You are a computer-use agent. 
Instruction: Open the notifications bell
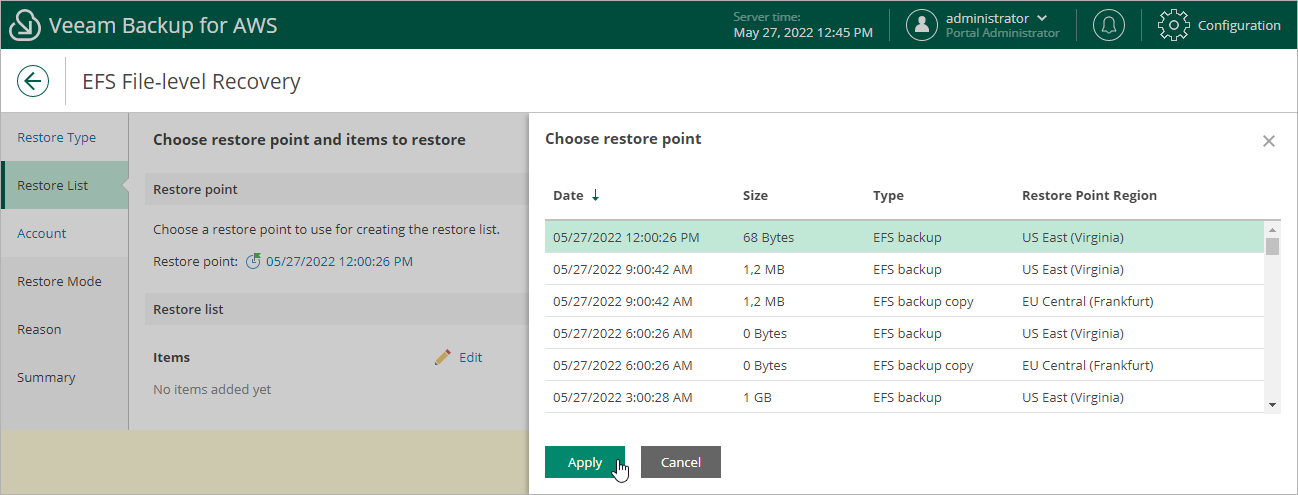pos(1108,26)
